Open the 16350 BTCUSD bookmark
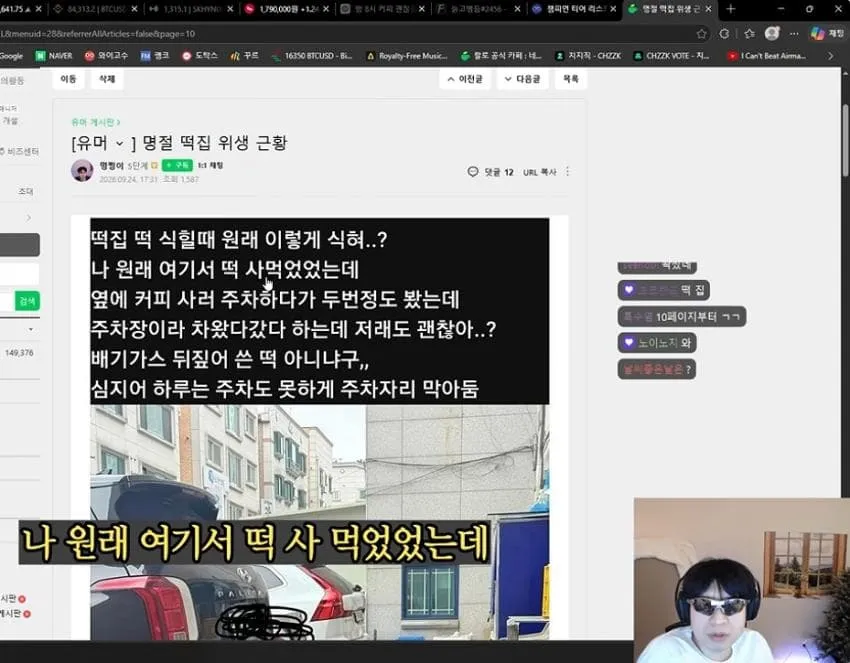 click(312, 56)
